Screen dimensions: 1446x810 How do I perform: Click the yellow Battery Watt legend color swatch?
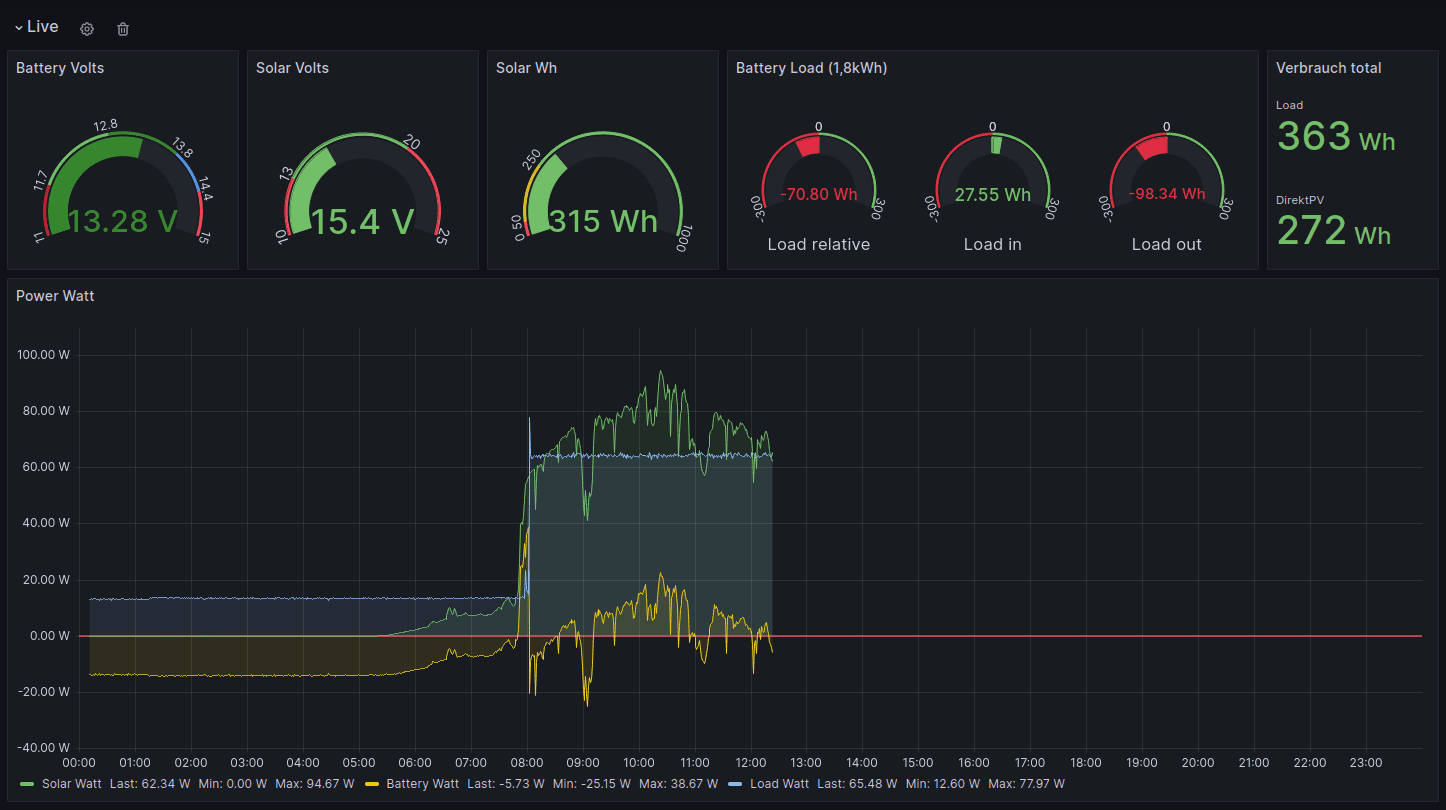click(x=372, y=784)
